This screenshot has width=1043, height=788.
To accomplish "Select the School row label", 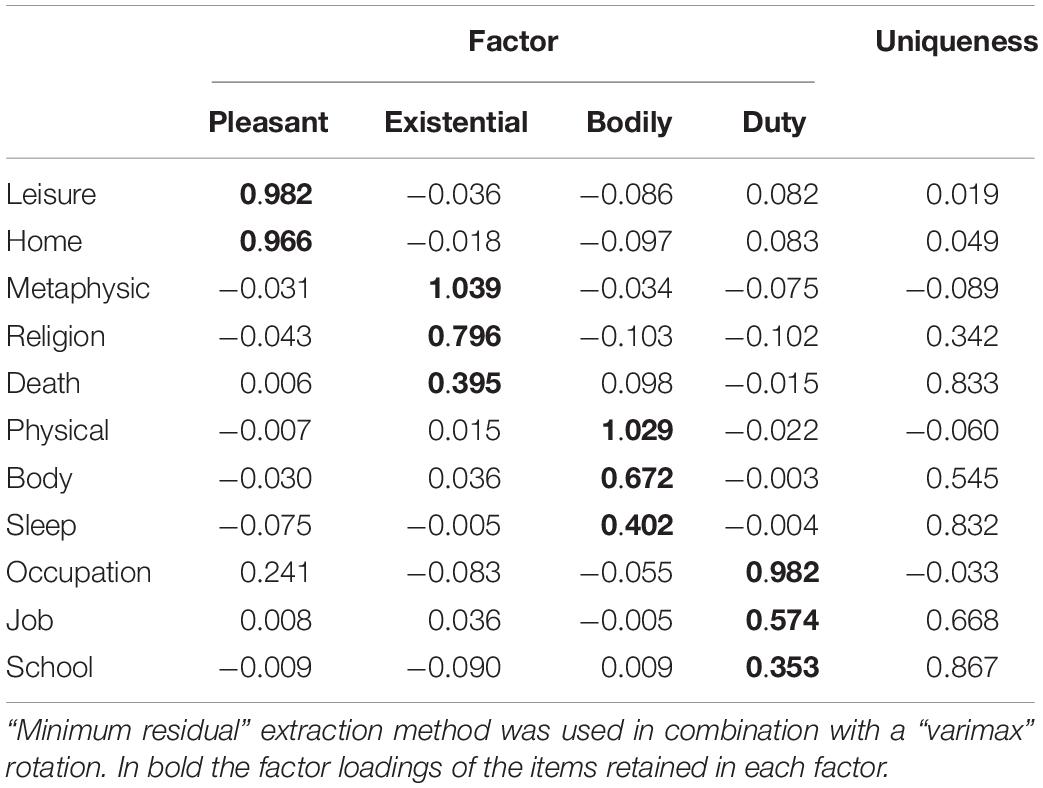I will tap(50, 667).
